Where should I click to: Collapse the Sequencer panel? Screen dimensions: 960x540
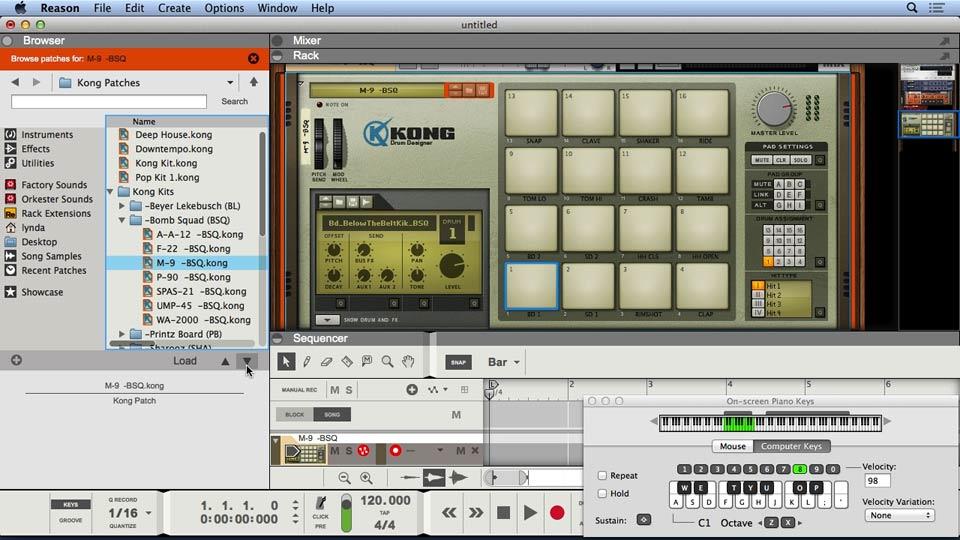277,338
